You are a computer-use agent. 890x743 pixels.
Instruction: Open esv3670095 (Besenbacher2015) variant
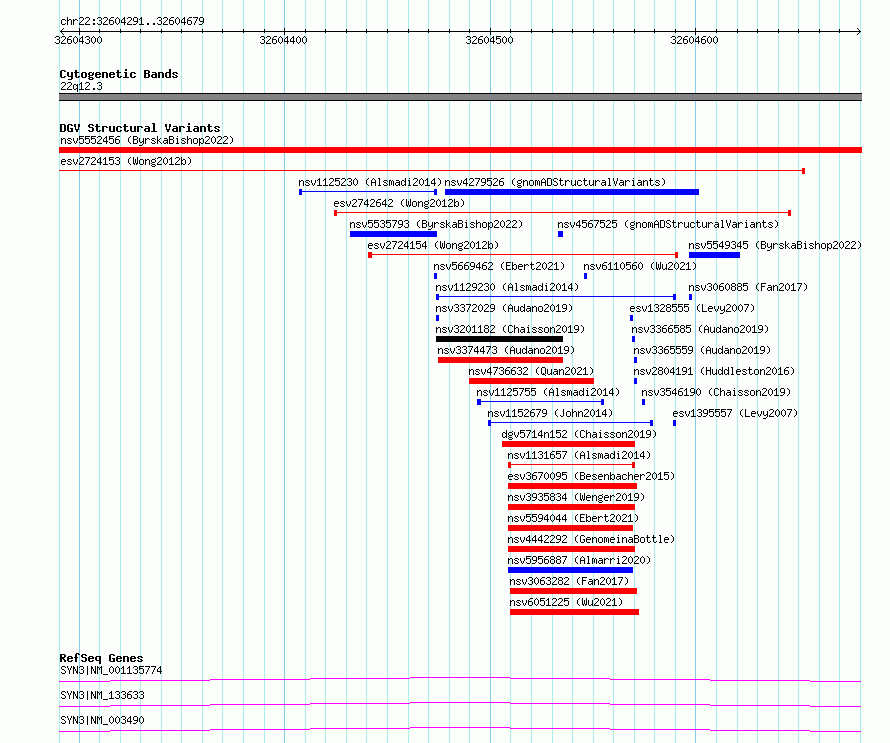[591, 476]
